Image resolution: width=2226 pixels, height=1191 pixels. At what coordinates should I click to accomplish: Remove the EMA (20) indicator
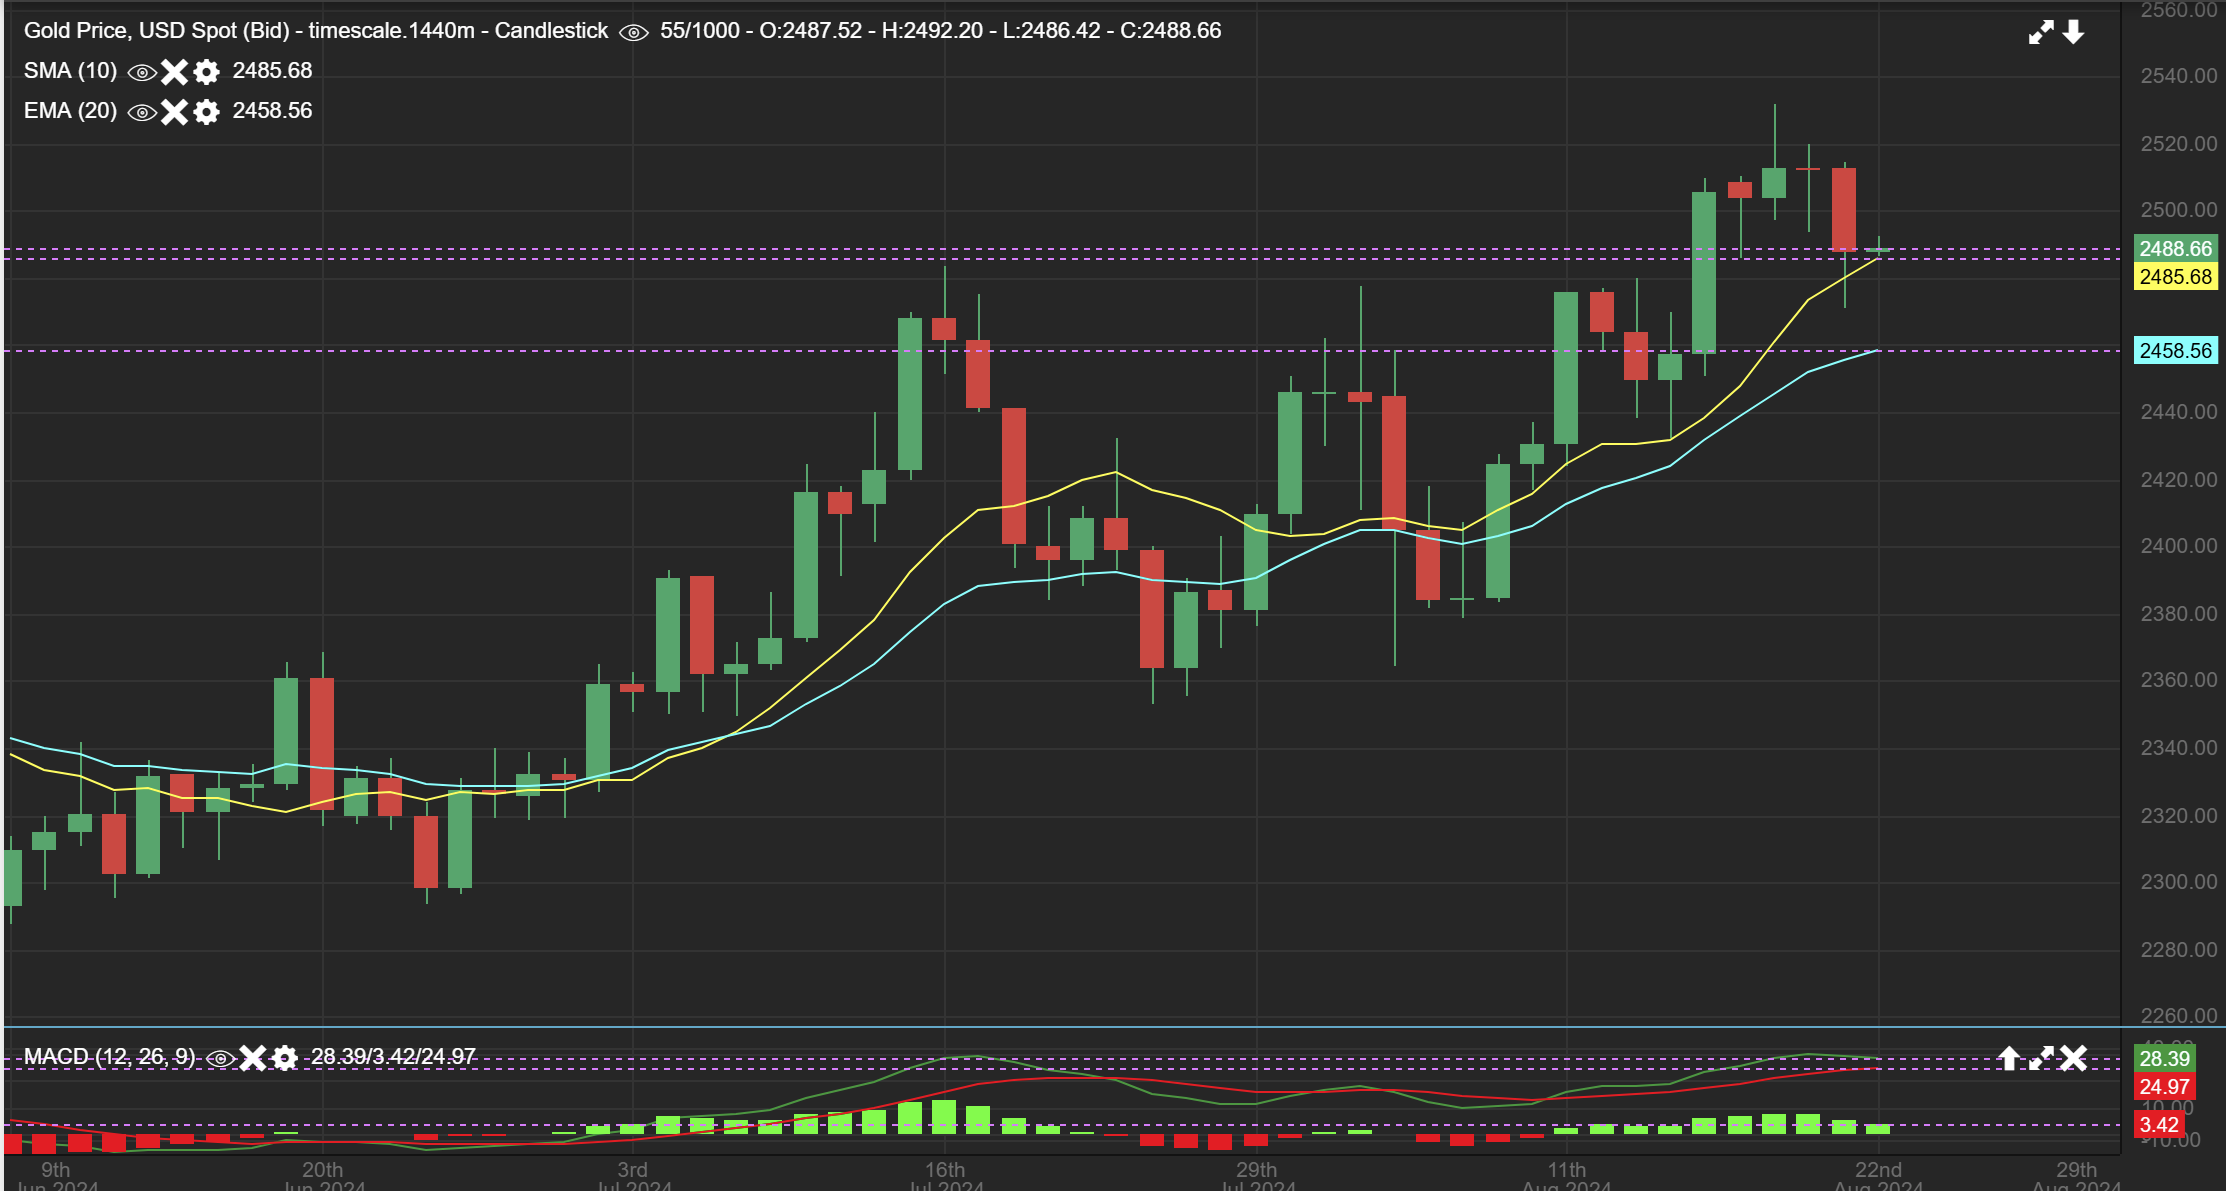[174, 111]
